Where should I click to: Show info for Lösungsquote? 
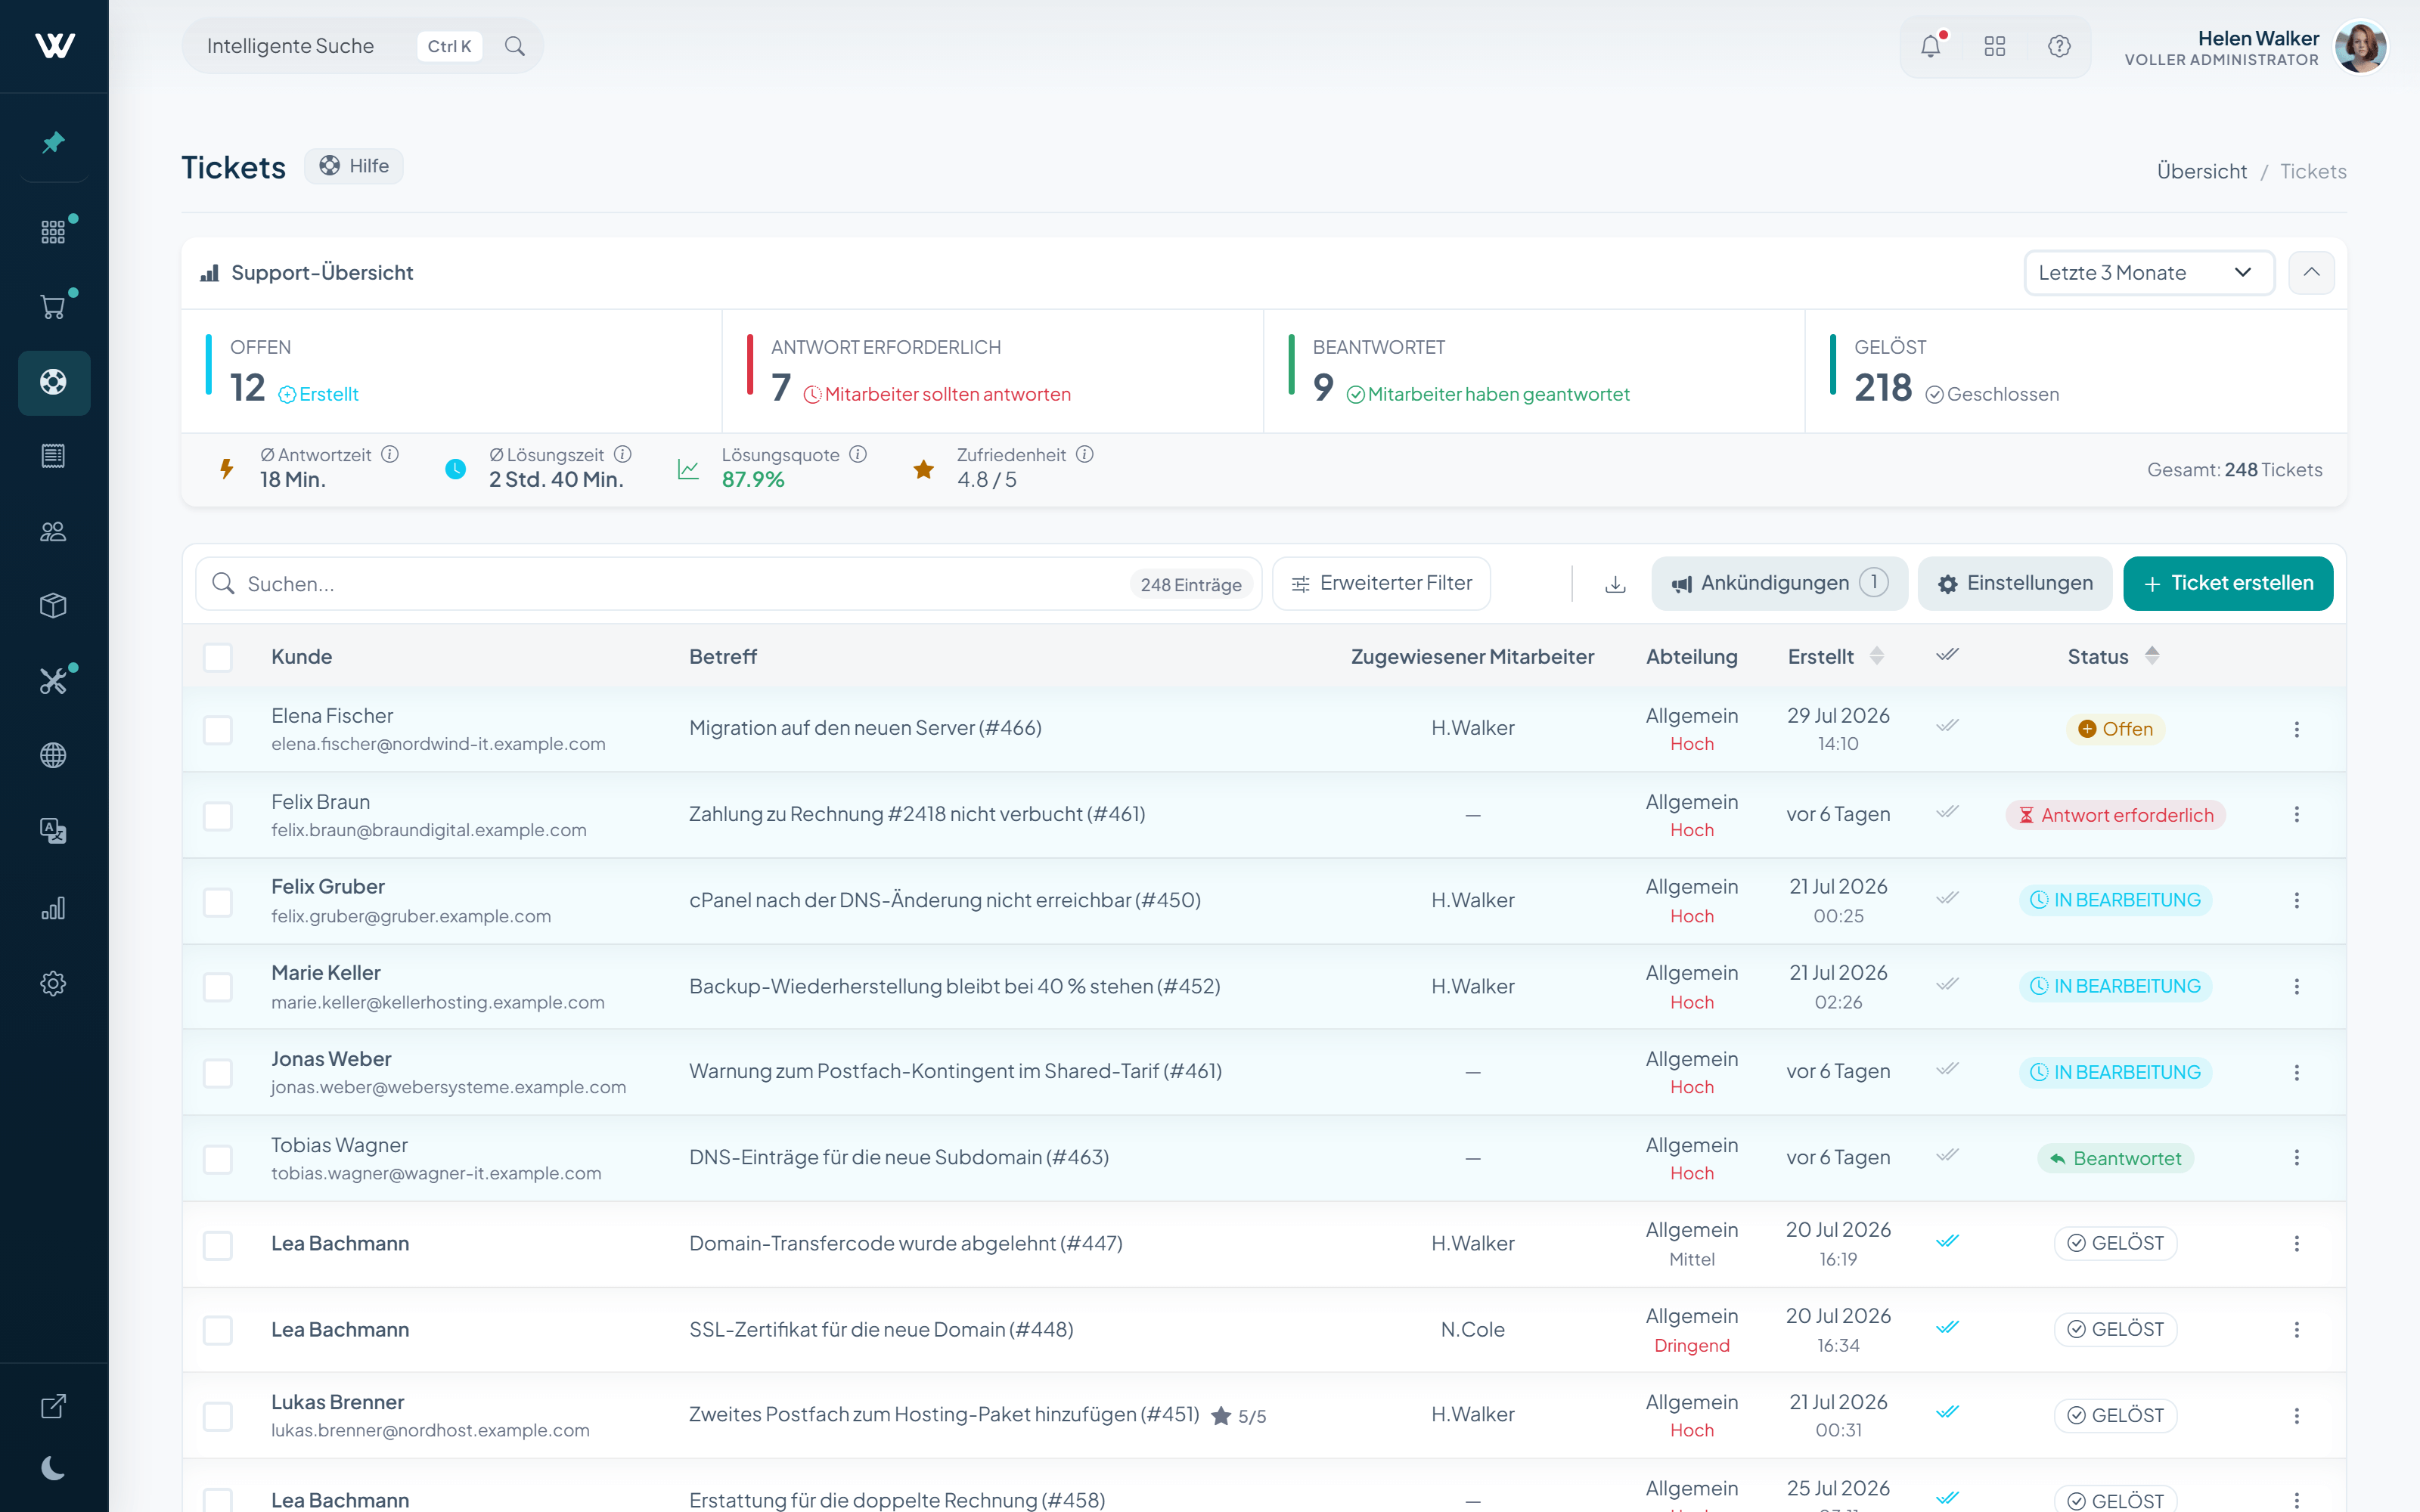pyautogui.click(x=858, y=455)
